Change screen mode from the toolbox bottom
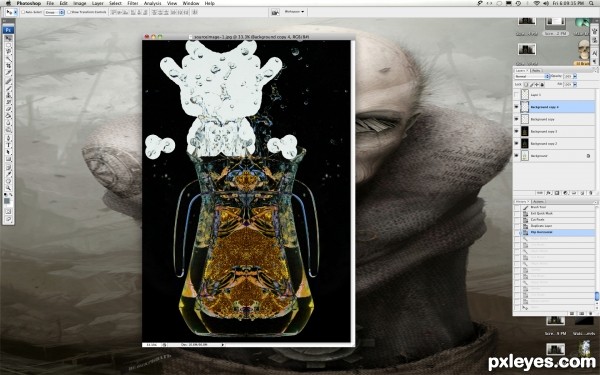The width and height of the screenshot is (600, 375). pyautogui.click(x=8, y=220)
